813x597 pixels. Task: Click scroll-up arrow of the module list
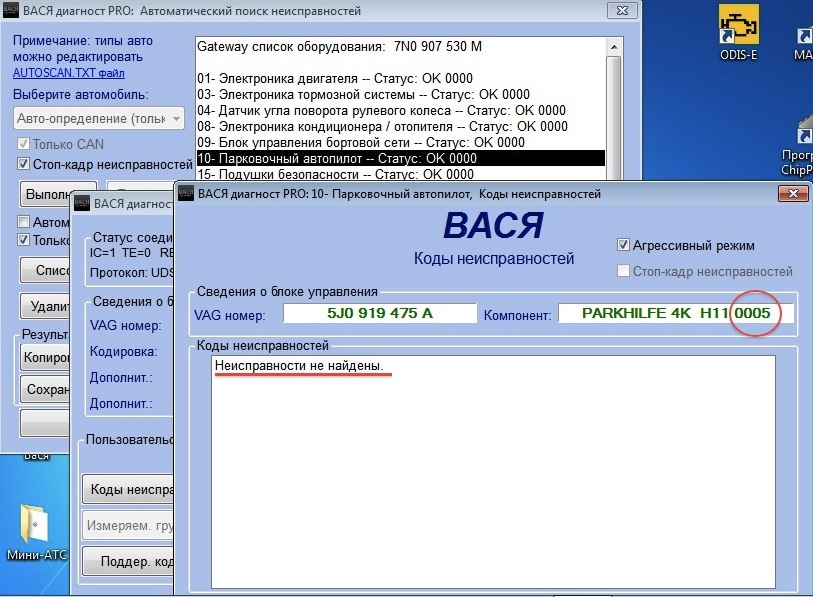(x=614, y=47)
